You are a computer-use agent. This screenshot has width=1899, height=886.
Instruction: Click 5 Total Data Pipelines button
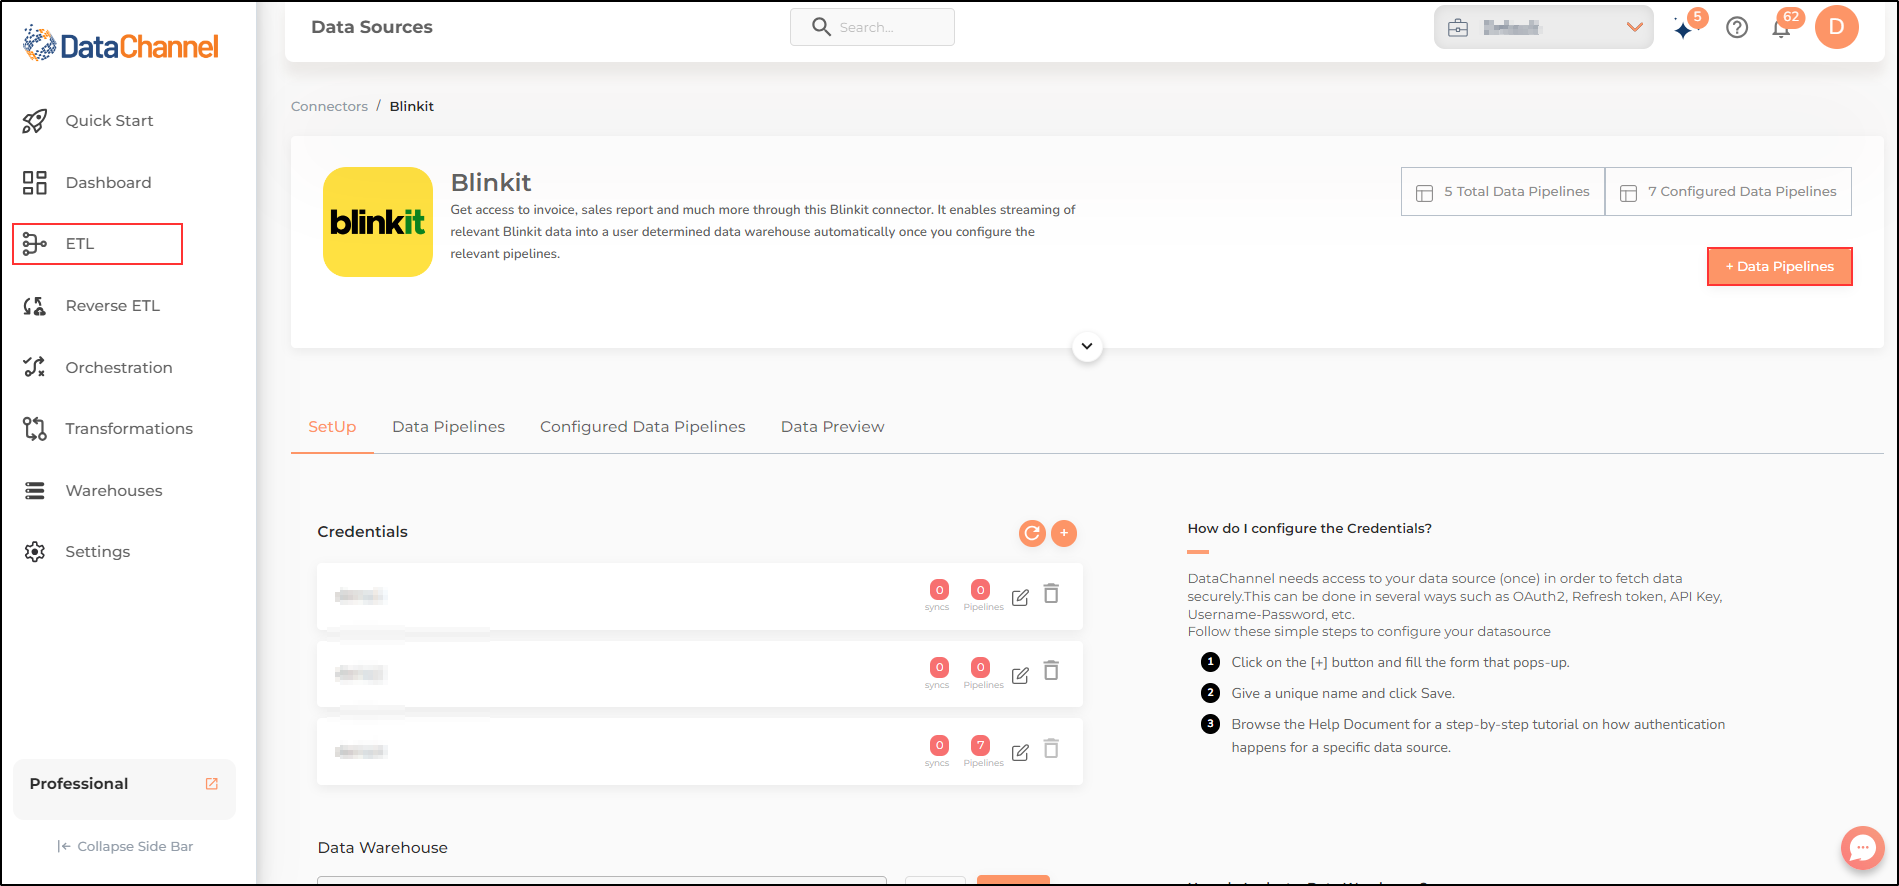pyautogui.click(x=1503, y=191)
